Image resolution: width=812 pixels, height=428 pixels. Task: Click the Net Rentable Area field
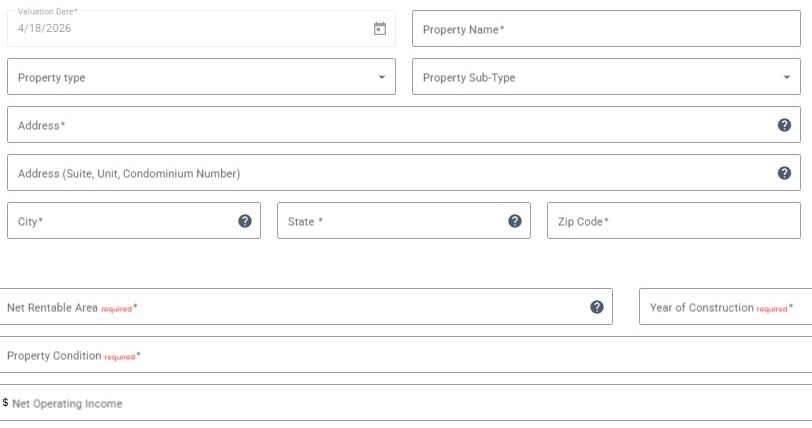pyautogui.click(x=290, y=307)
